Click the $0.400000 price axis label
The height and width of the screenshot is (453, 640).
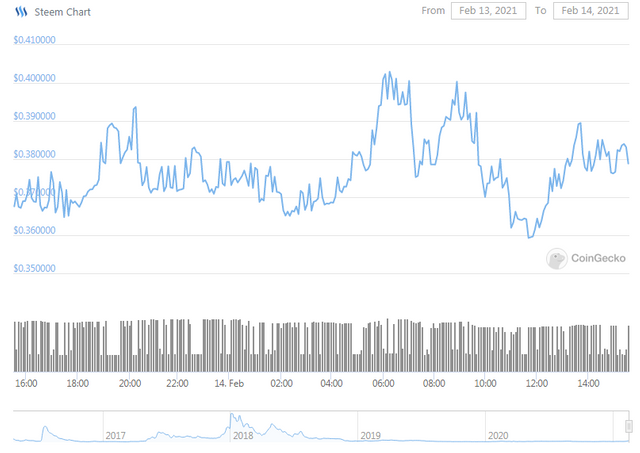coord(34,78)
